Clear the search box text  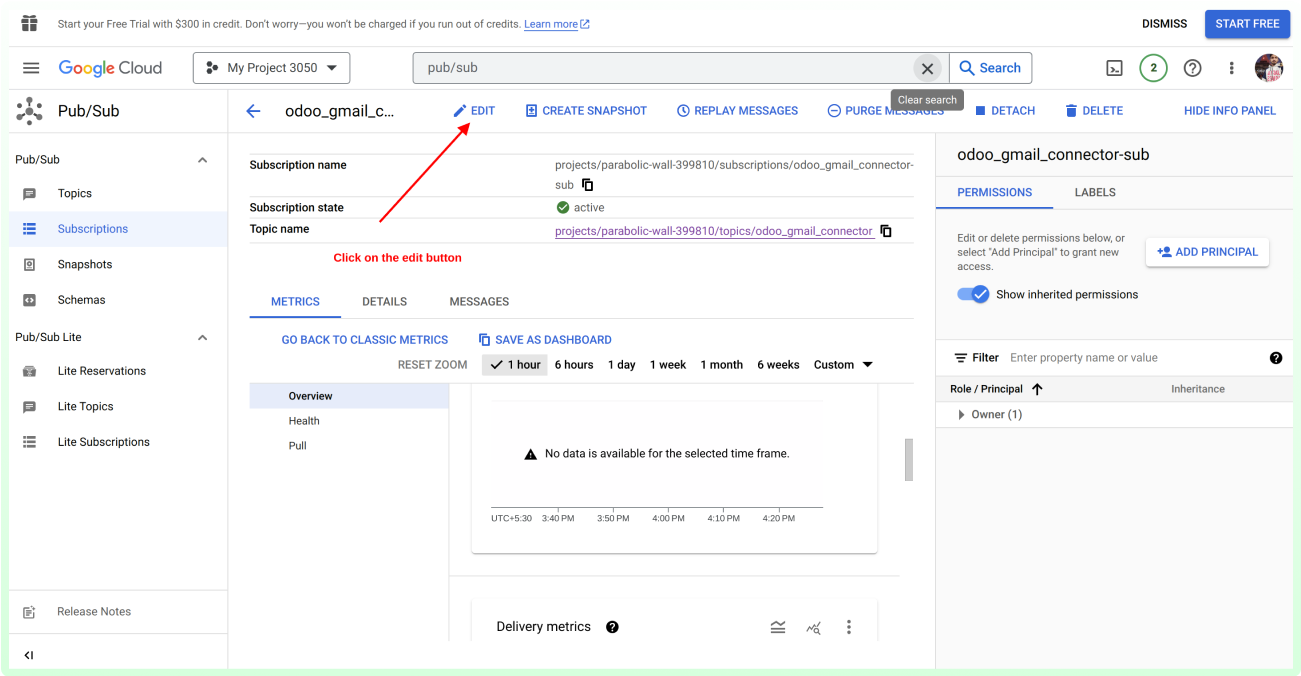pyautogui.click(x=927, y=68)
